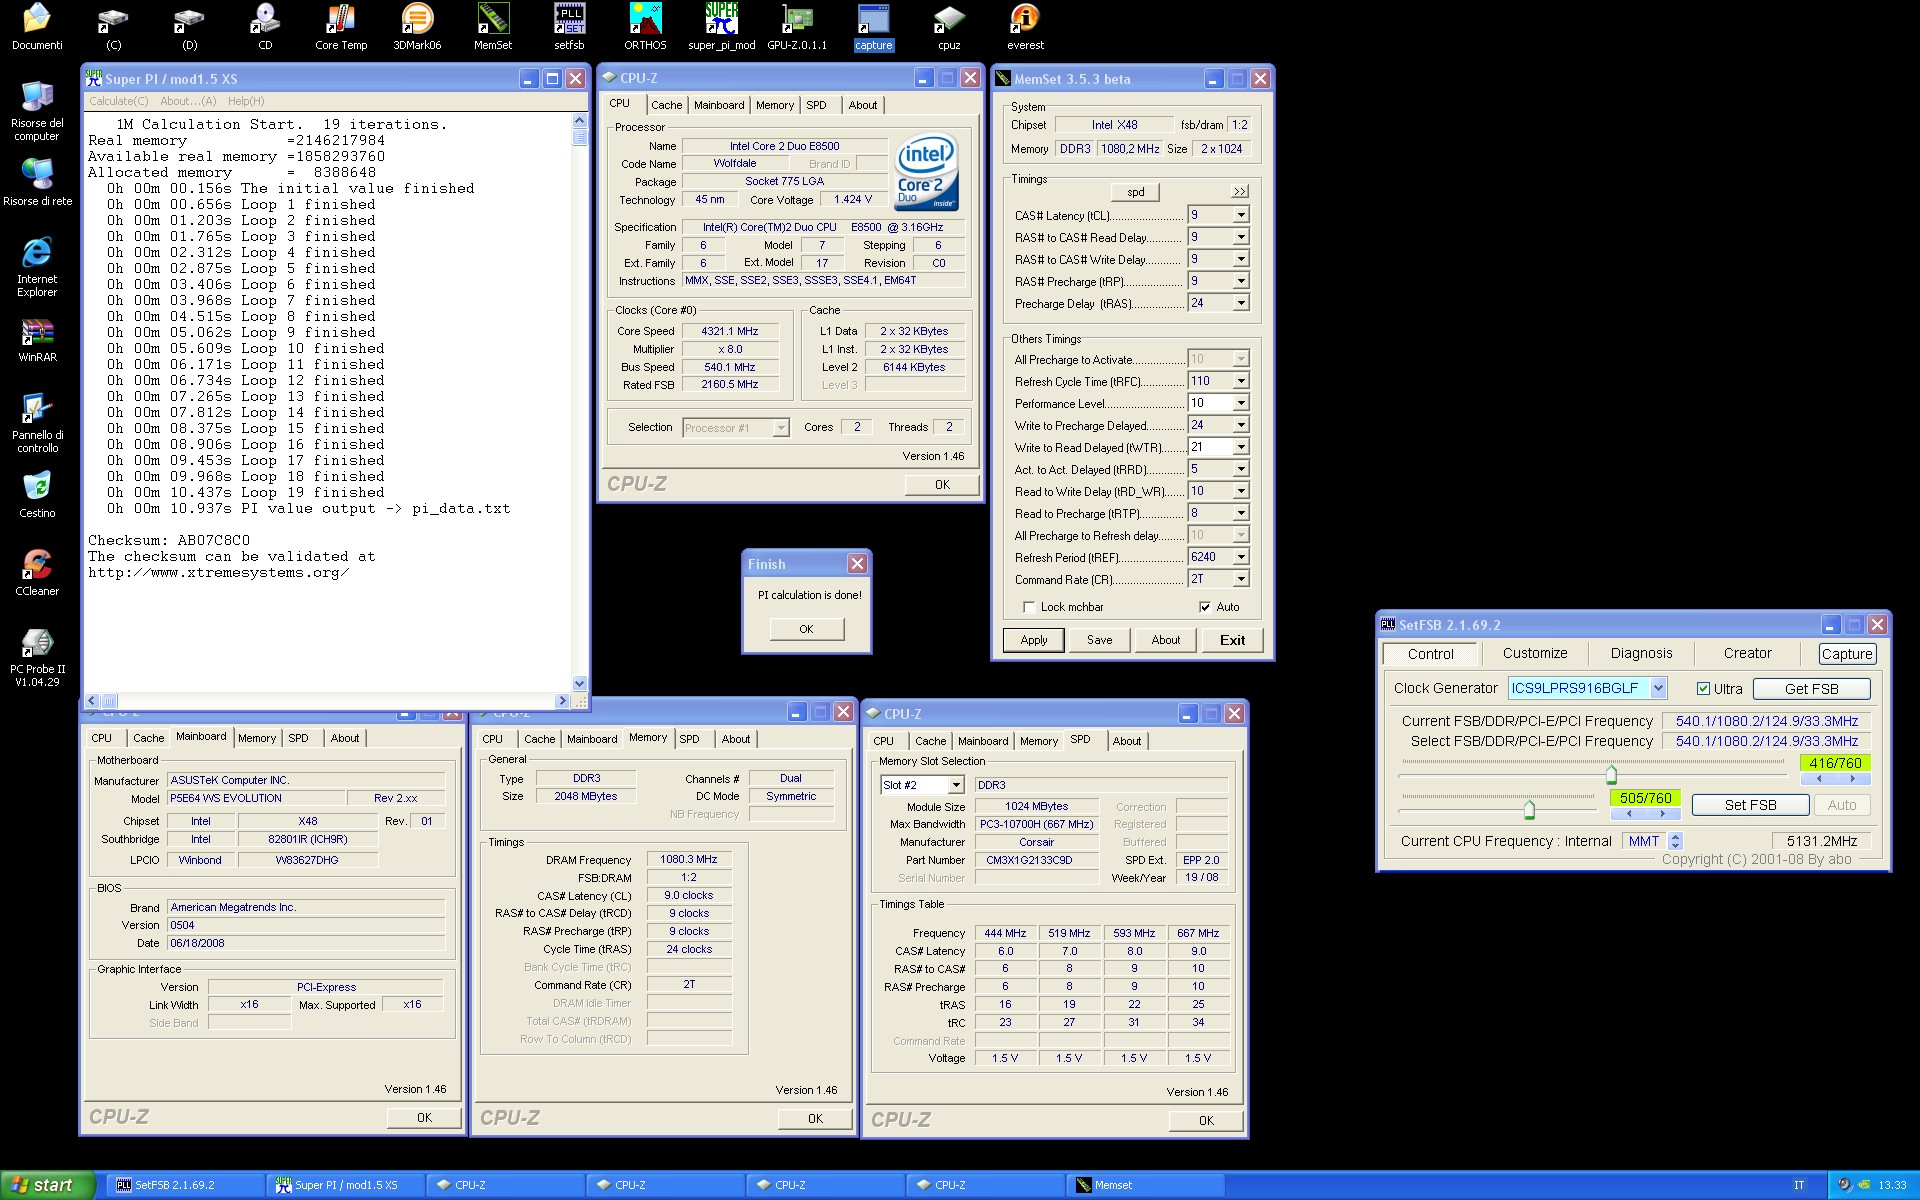This screenshot has height=1200, width=1920.
Task: Click MMT stepper in SetFSB
Action: [x=1676, y=841]
